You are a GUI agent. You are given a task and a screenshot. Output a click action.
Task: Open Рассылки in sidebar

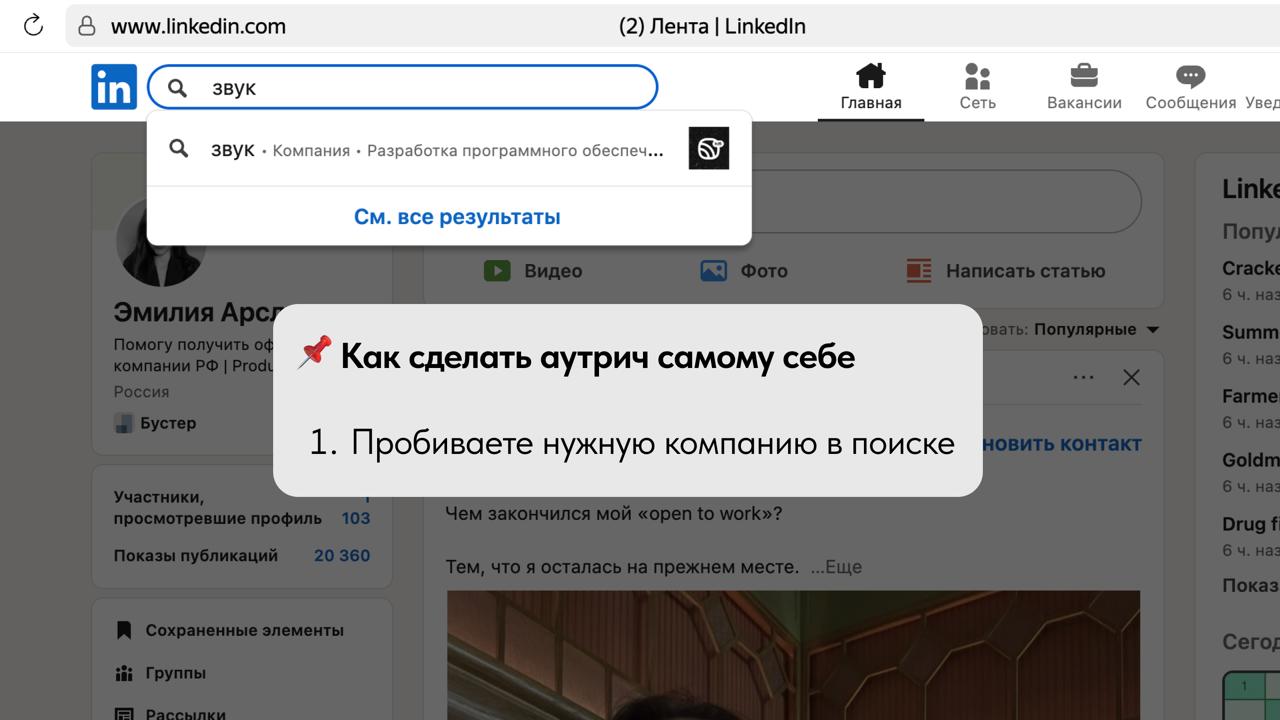click(x=170, y=714)
